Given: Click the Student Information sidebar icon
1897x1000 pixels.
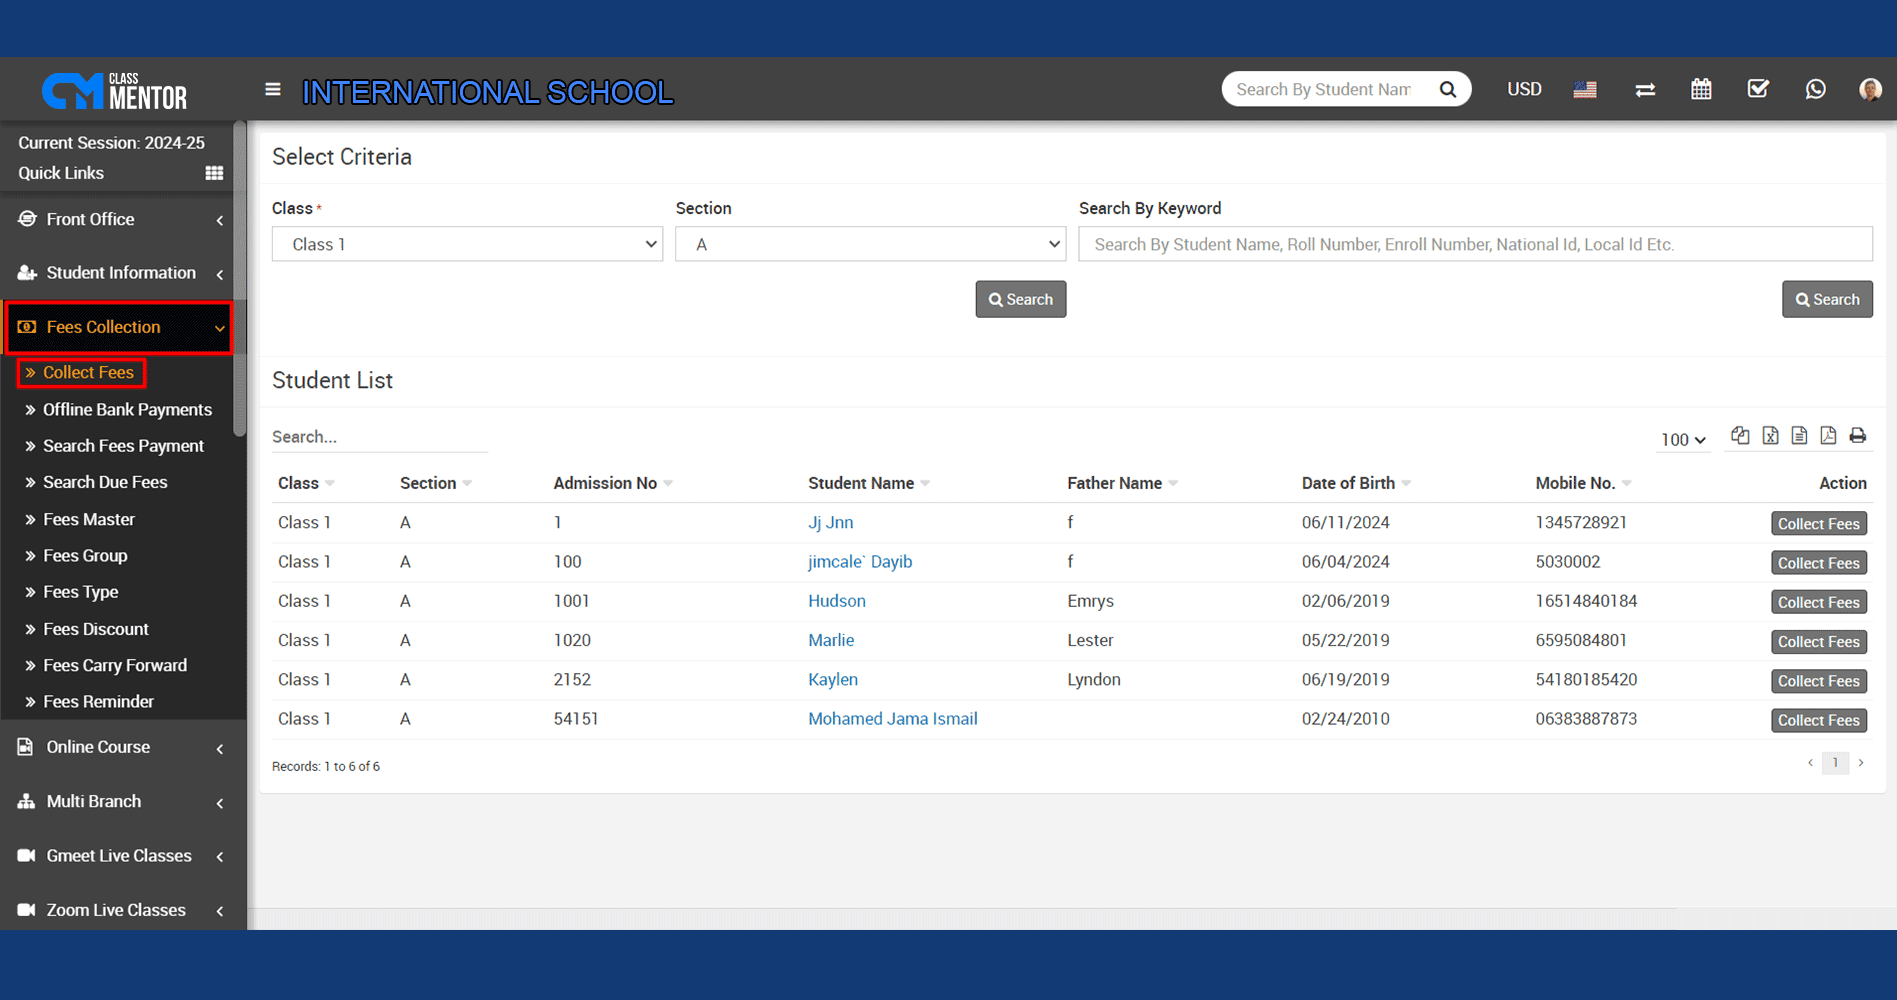Looking at the screenshot, I should point(27,273).
